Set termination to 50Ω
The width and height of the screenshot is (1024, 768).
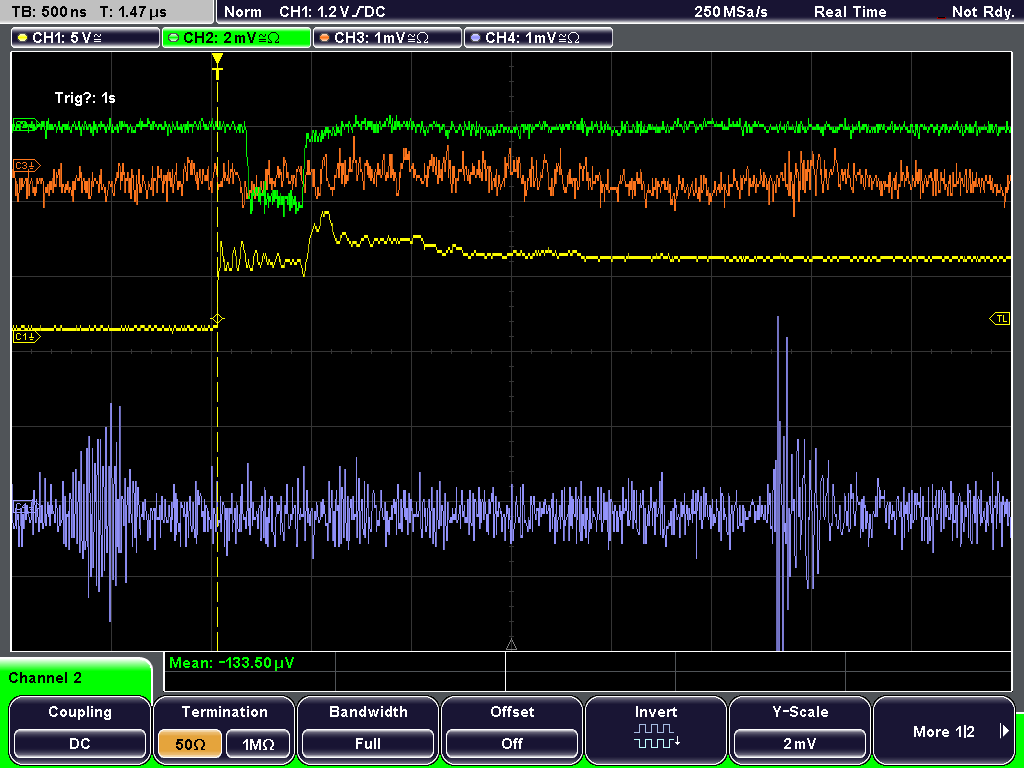(x=190, y=744)
